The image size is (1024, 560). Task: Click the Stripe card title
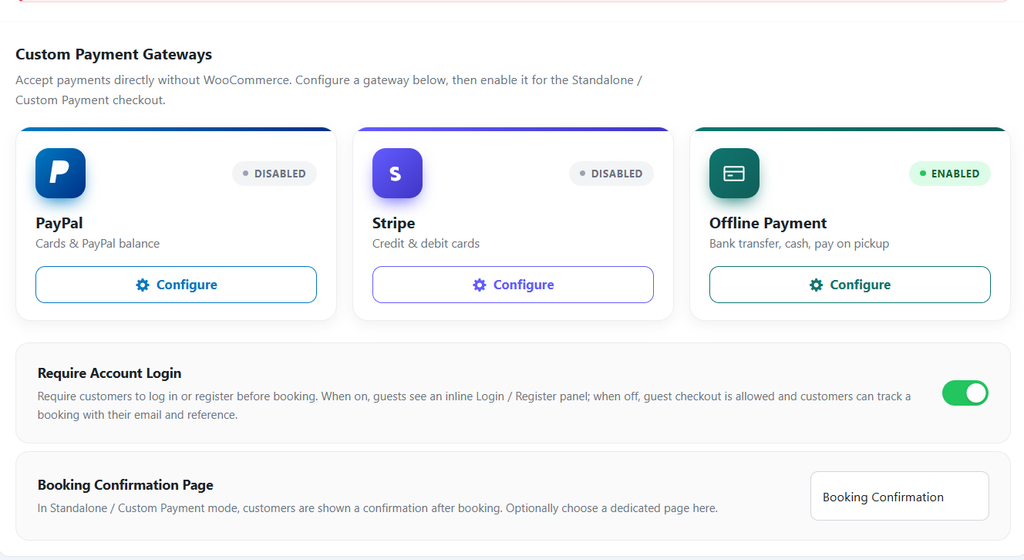click(393, 223)
